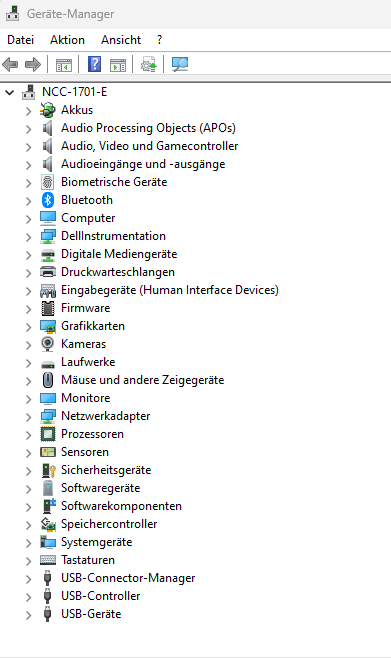Click the Biometrische Geräte fingerprint icon
391x658 pixels.
tap(48, 182)
